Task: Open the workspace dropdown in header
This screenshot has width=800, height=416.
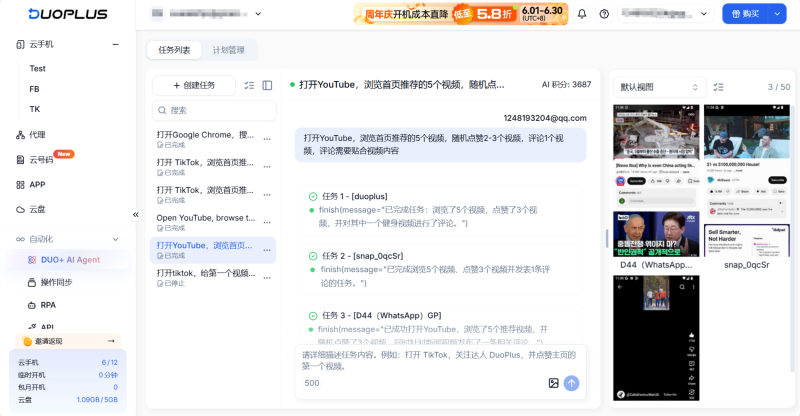Action: coord(258,14)
